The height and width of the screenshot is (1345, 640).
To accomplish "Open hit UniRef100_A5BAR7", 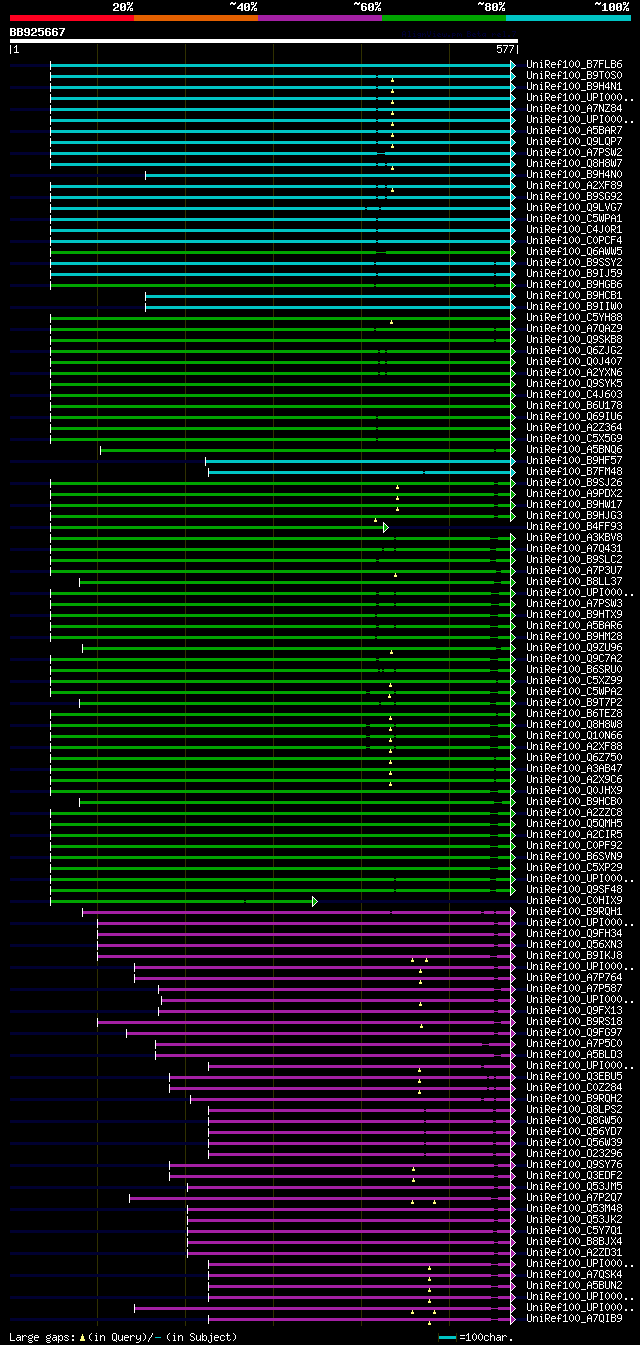I will click(x=574, y=130).
